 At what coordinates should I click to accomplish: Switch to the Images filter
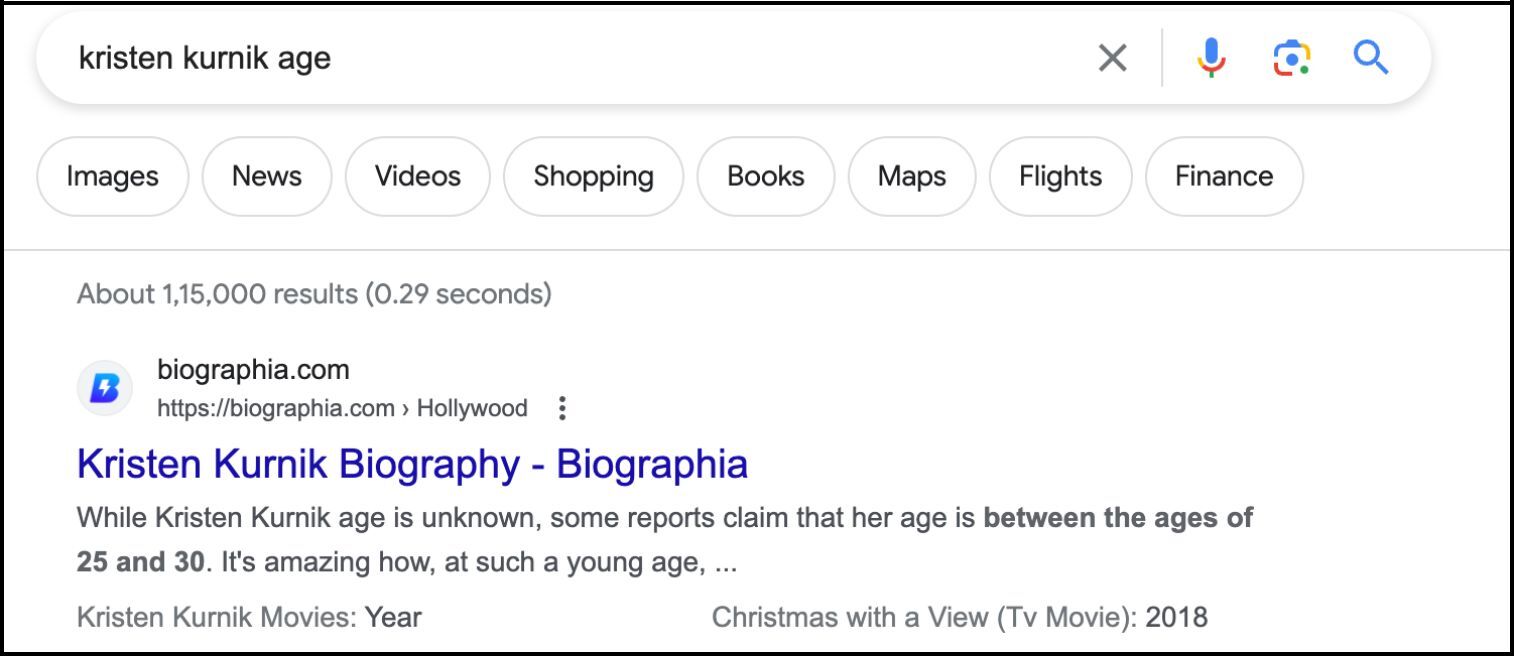pos(112,177)
